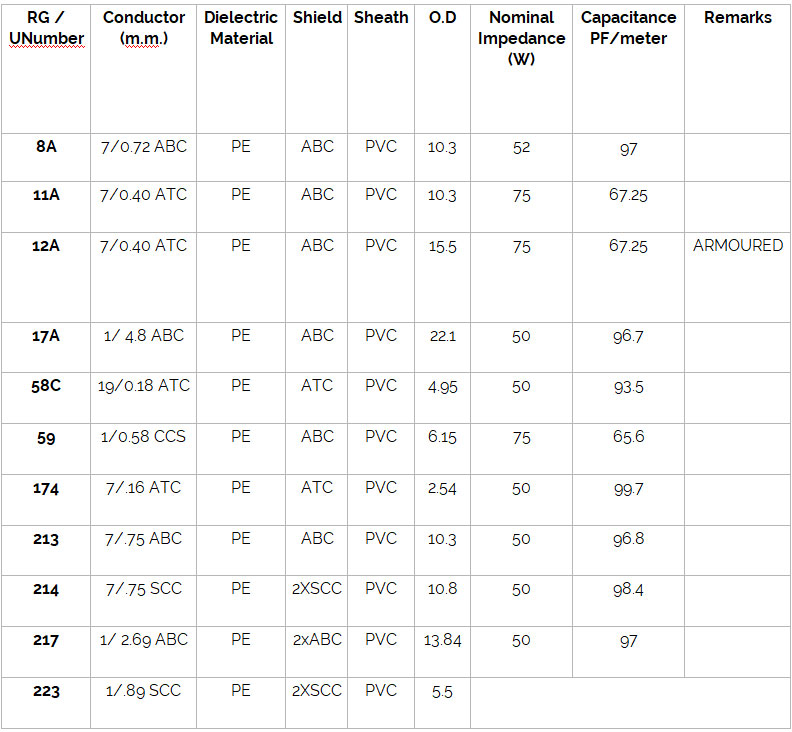Click the RG / UNumber column header

click(x=46, y=28)
